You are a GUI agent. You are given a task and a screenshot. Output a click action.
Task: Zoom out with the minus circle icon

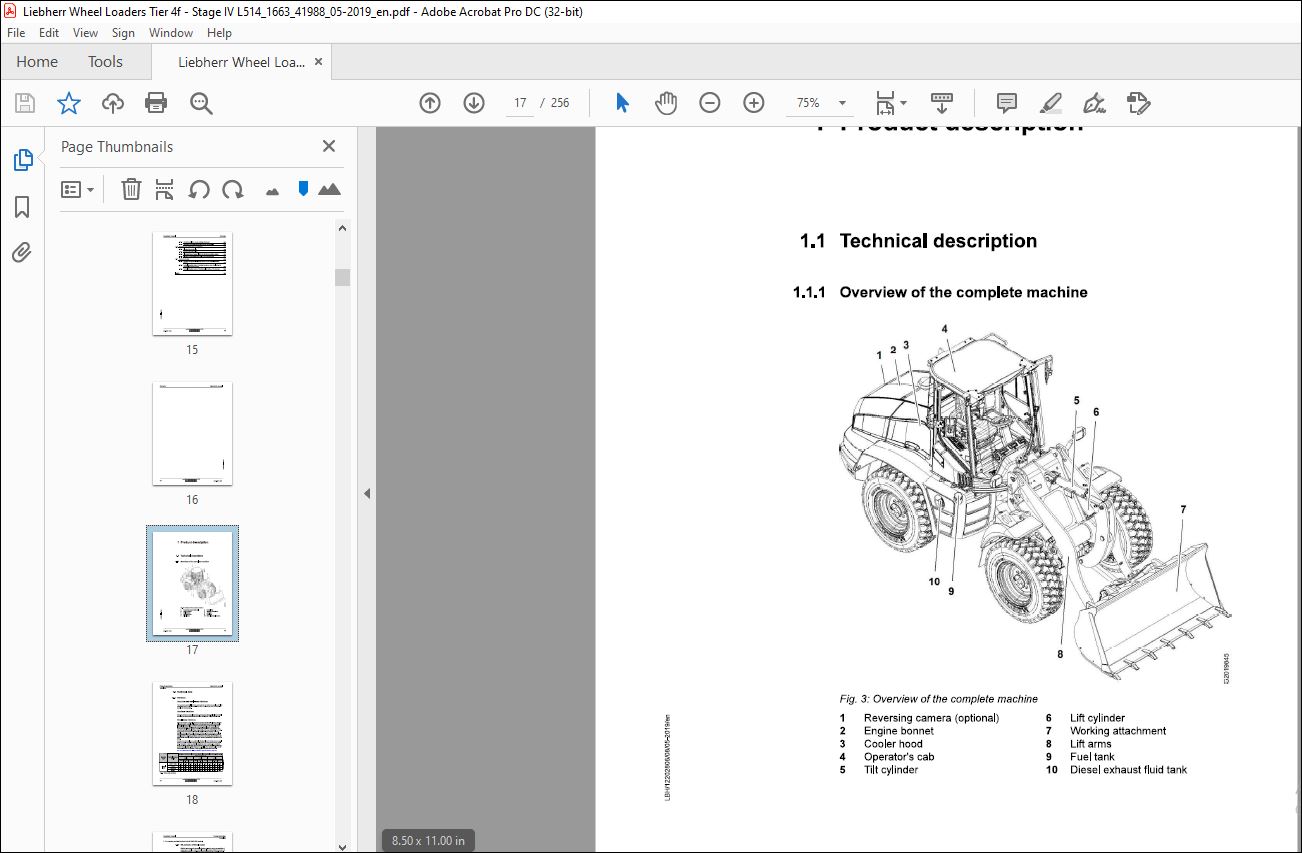[710, 103]
